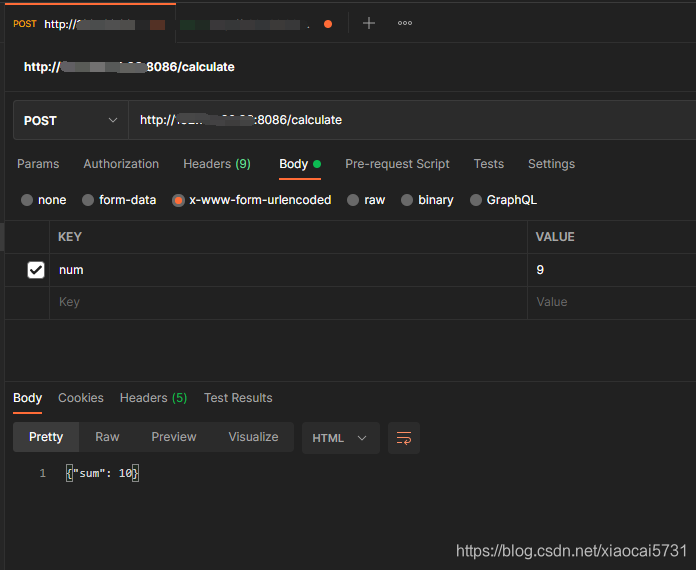Select the GraphQL body type
696x570 pixels.
click(475, 200)
